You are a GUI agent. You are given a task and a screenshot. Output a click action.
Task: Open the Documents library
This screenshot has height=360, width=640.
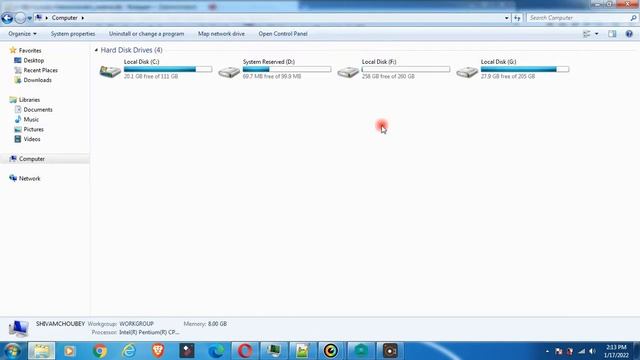[38, 109]
